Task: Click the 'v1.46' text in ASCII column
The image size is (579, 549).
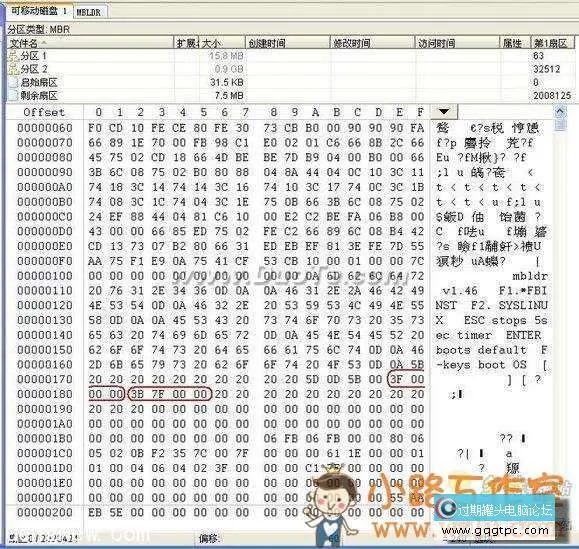Action: click(460, 291)
